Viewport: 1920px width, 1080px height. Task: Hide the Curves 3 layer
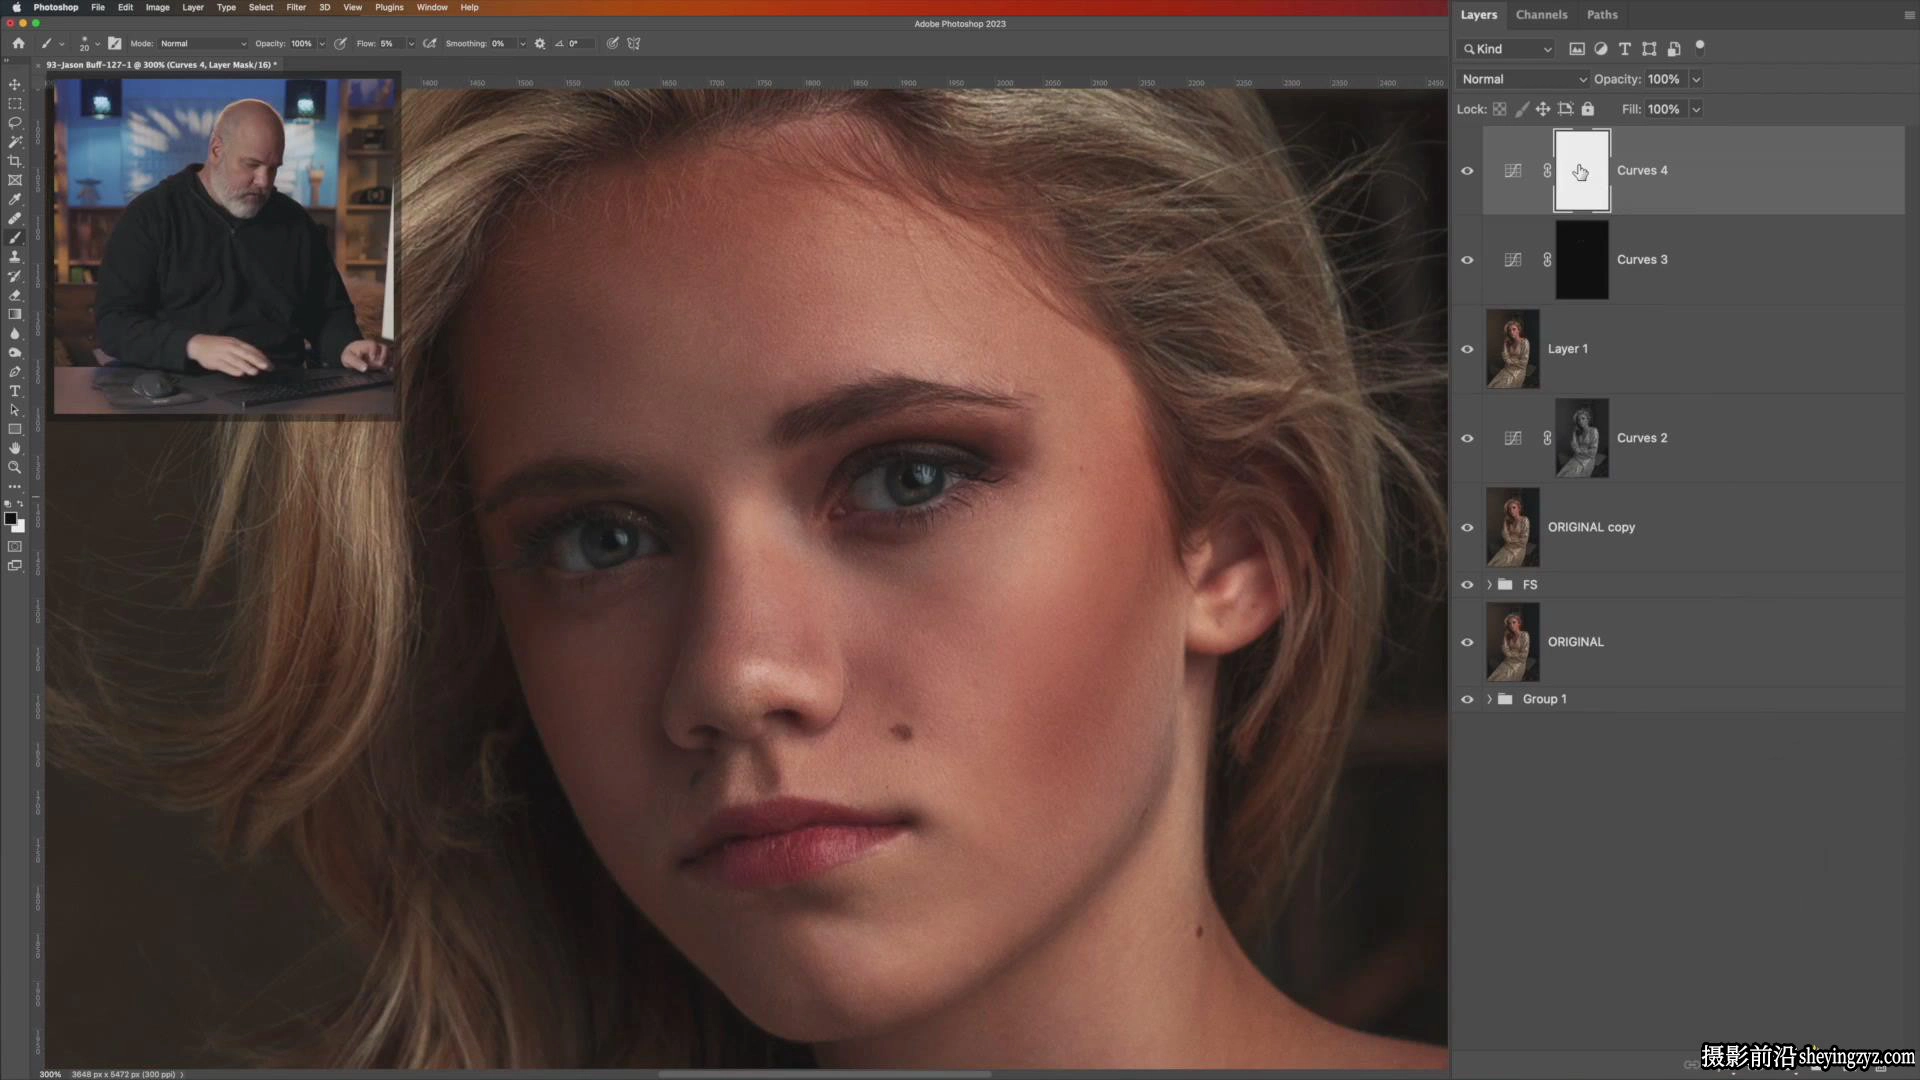(1467, 260)
